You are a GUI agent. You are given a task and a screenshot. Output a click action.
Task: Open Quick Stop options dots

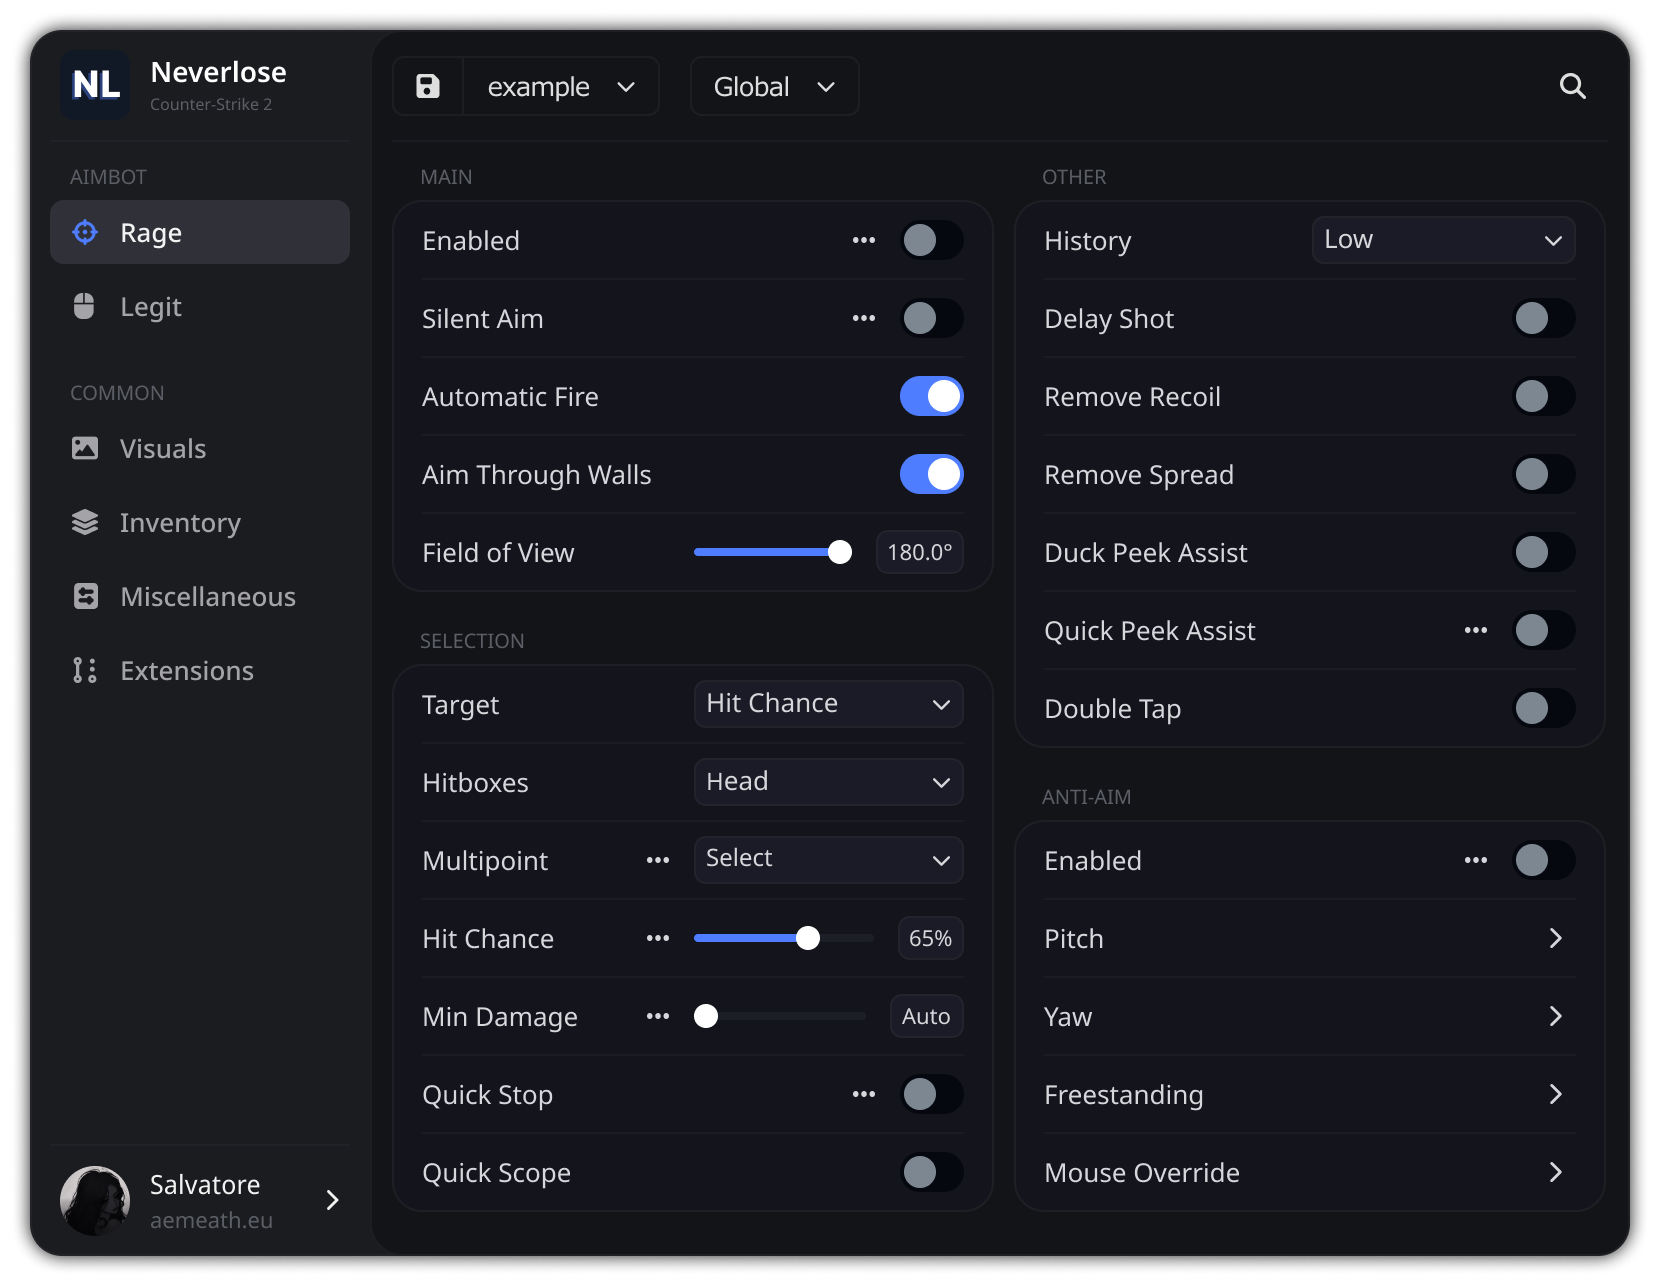(864, 1094)
